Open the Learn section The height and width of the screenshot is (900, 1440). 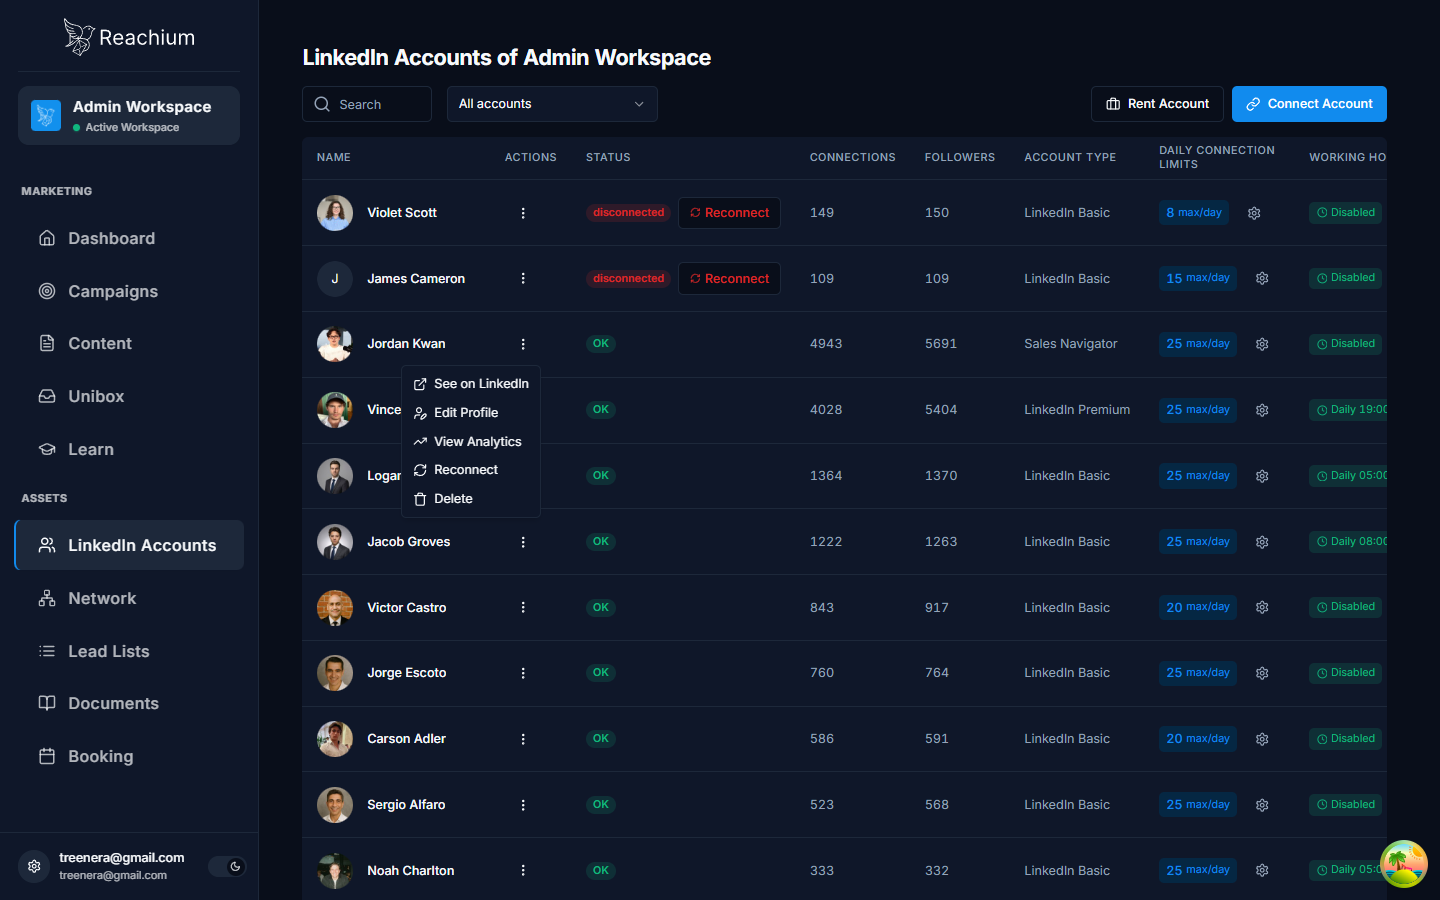pyautogui.click(x=129, y=449)
